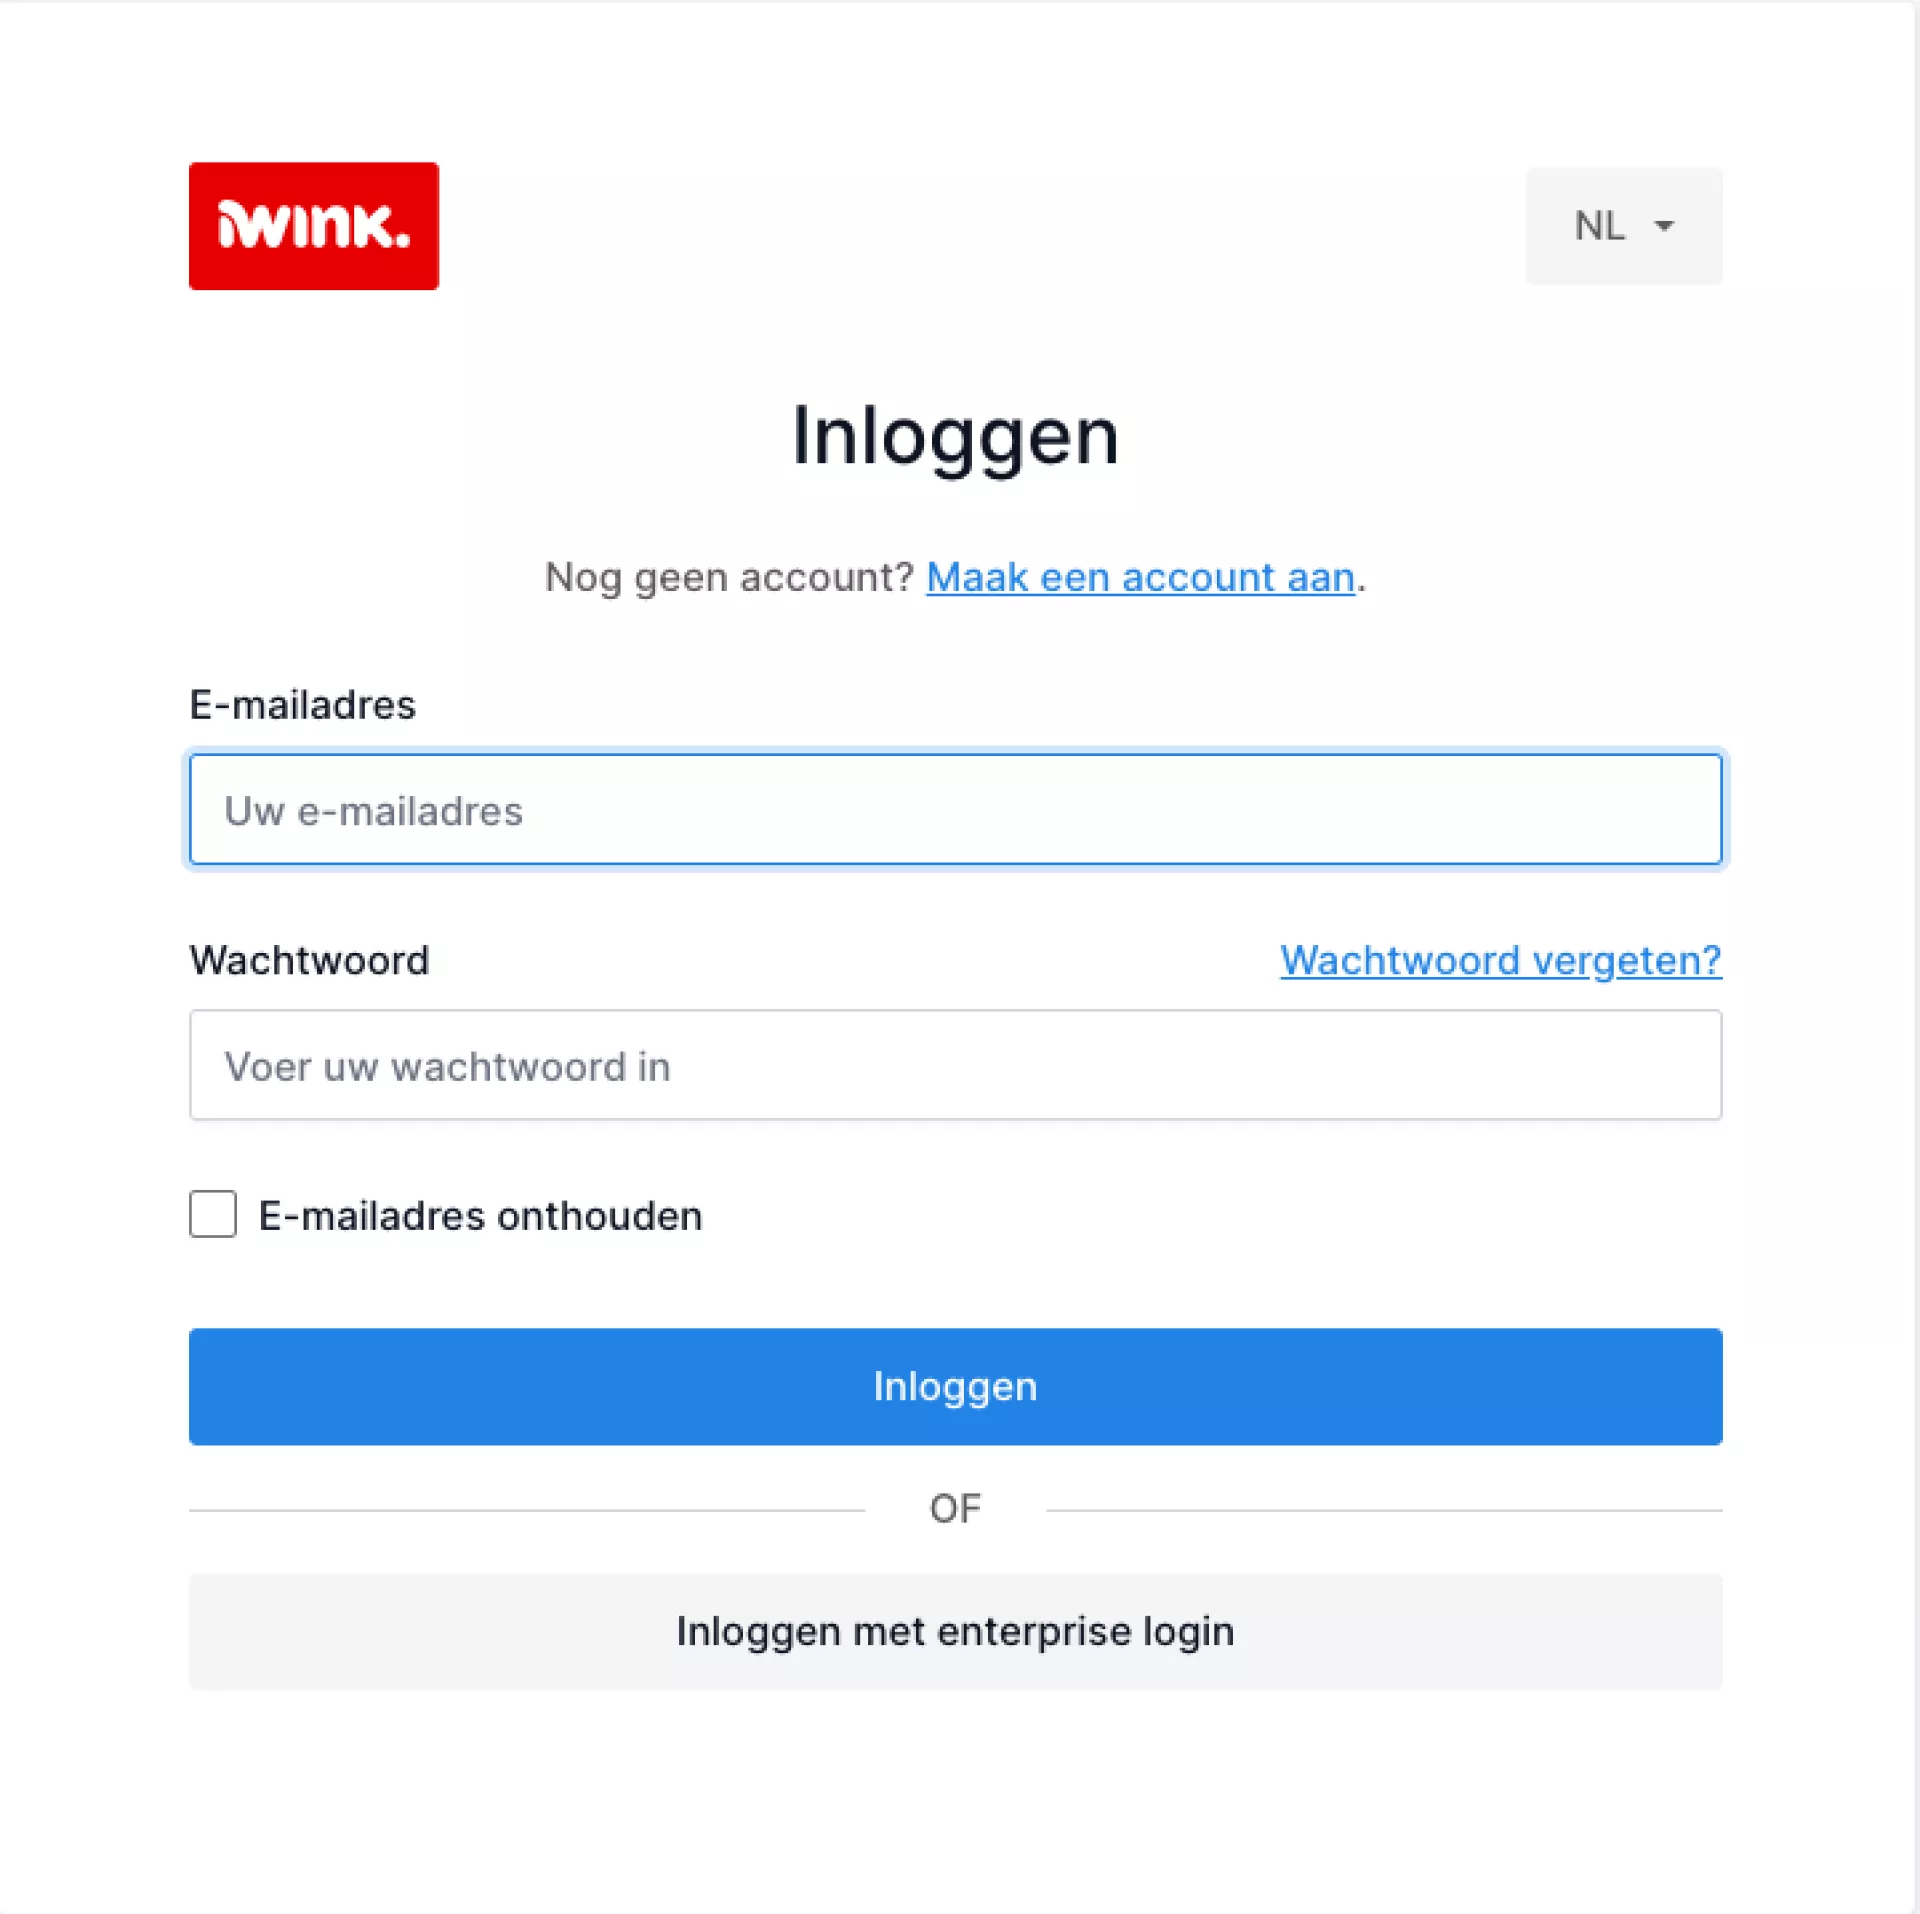The image size is (1920, 1914).
Task: Follow the 'Maak een account aan' link
Action: pos(1140,578)
